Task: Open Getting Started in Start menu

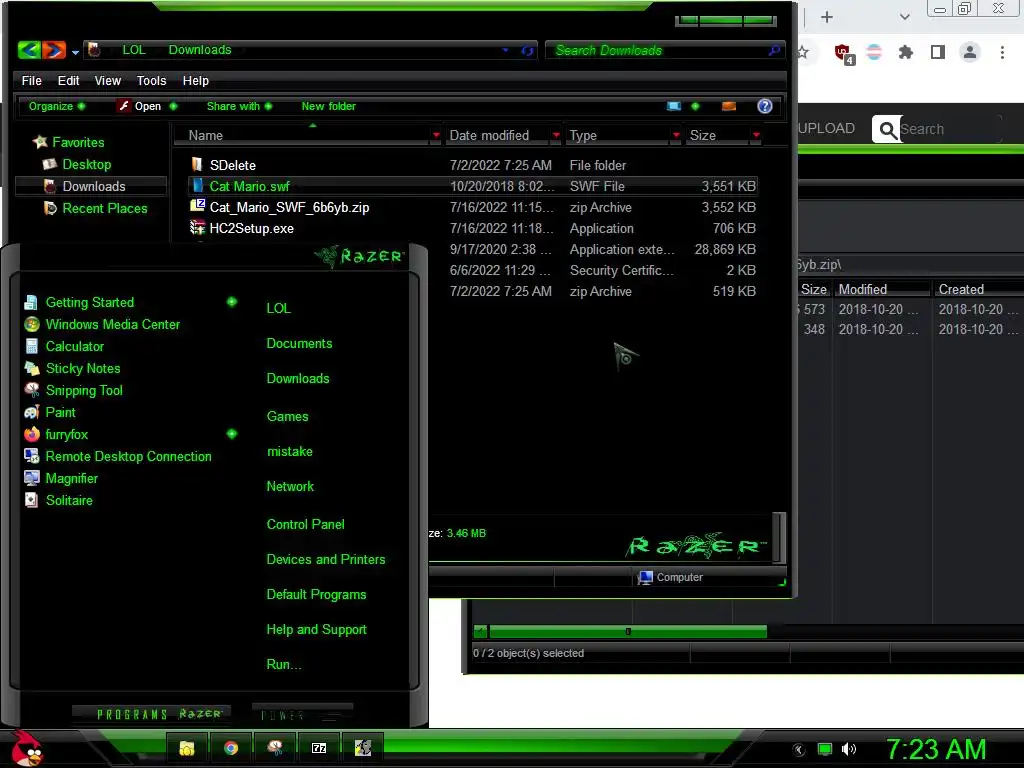Action: point(89,302)
